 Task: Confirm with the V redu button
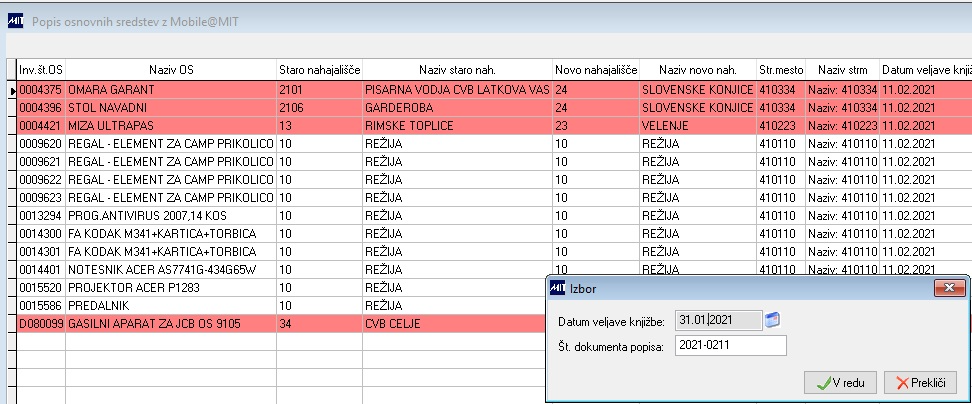[x=840, y=383]
